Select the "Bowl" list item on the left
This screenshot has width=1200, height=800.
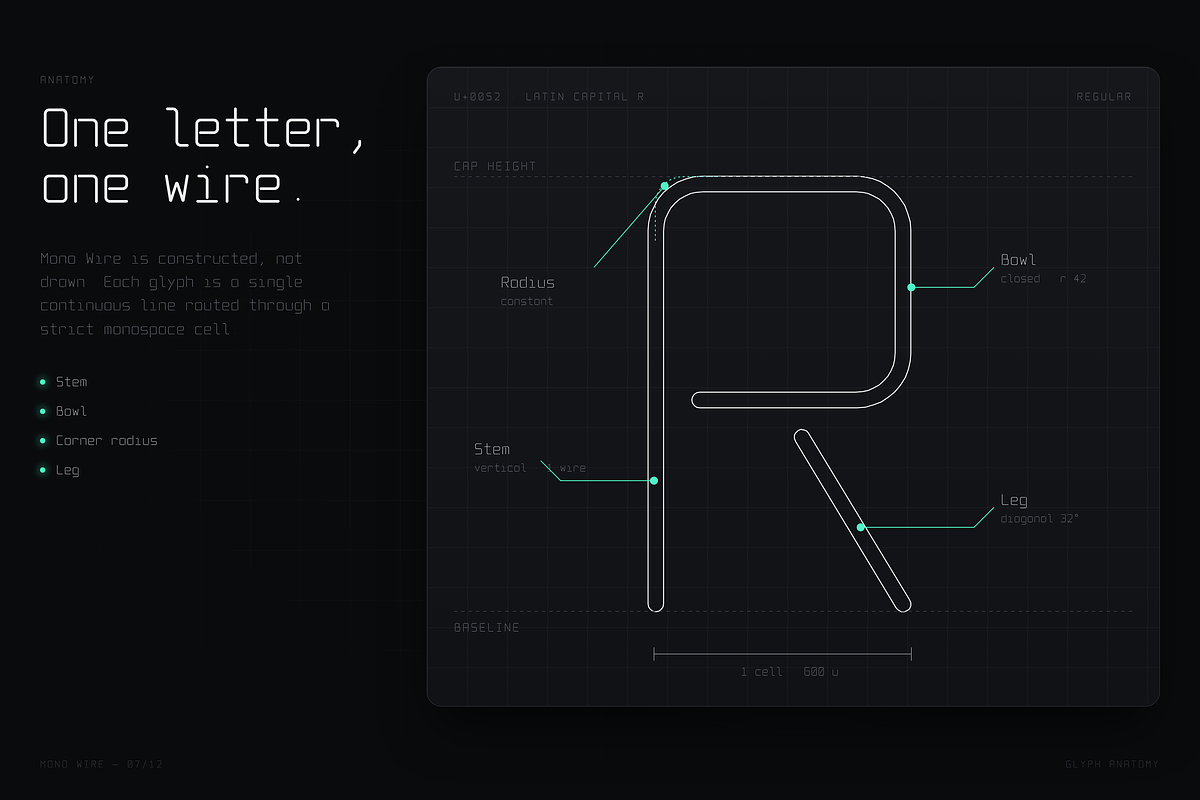(x=64, y=411)
